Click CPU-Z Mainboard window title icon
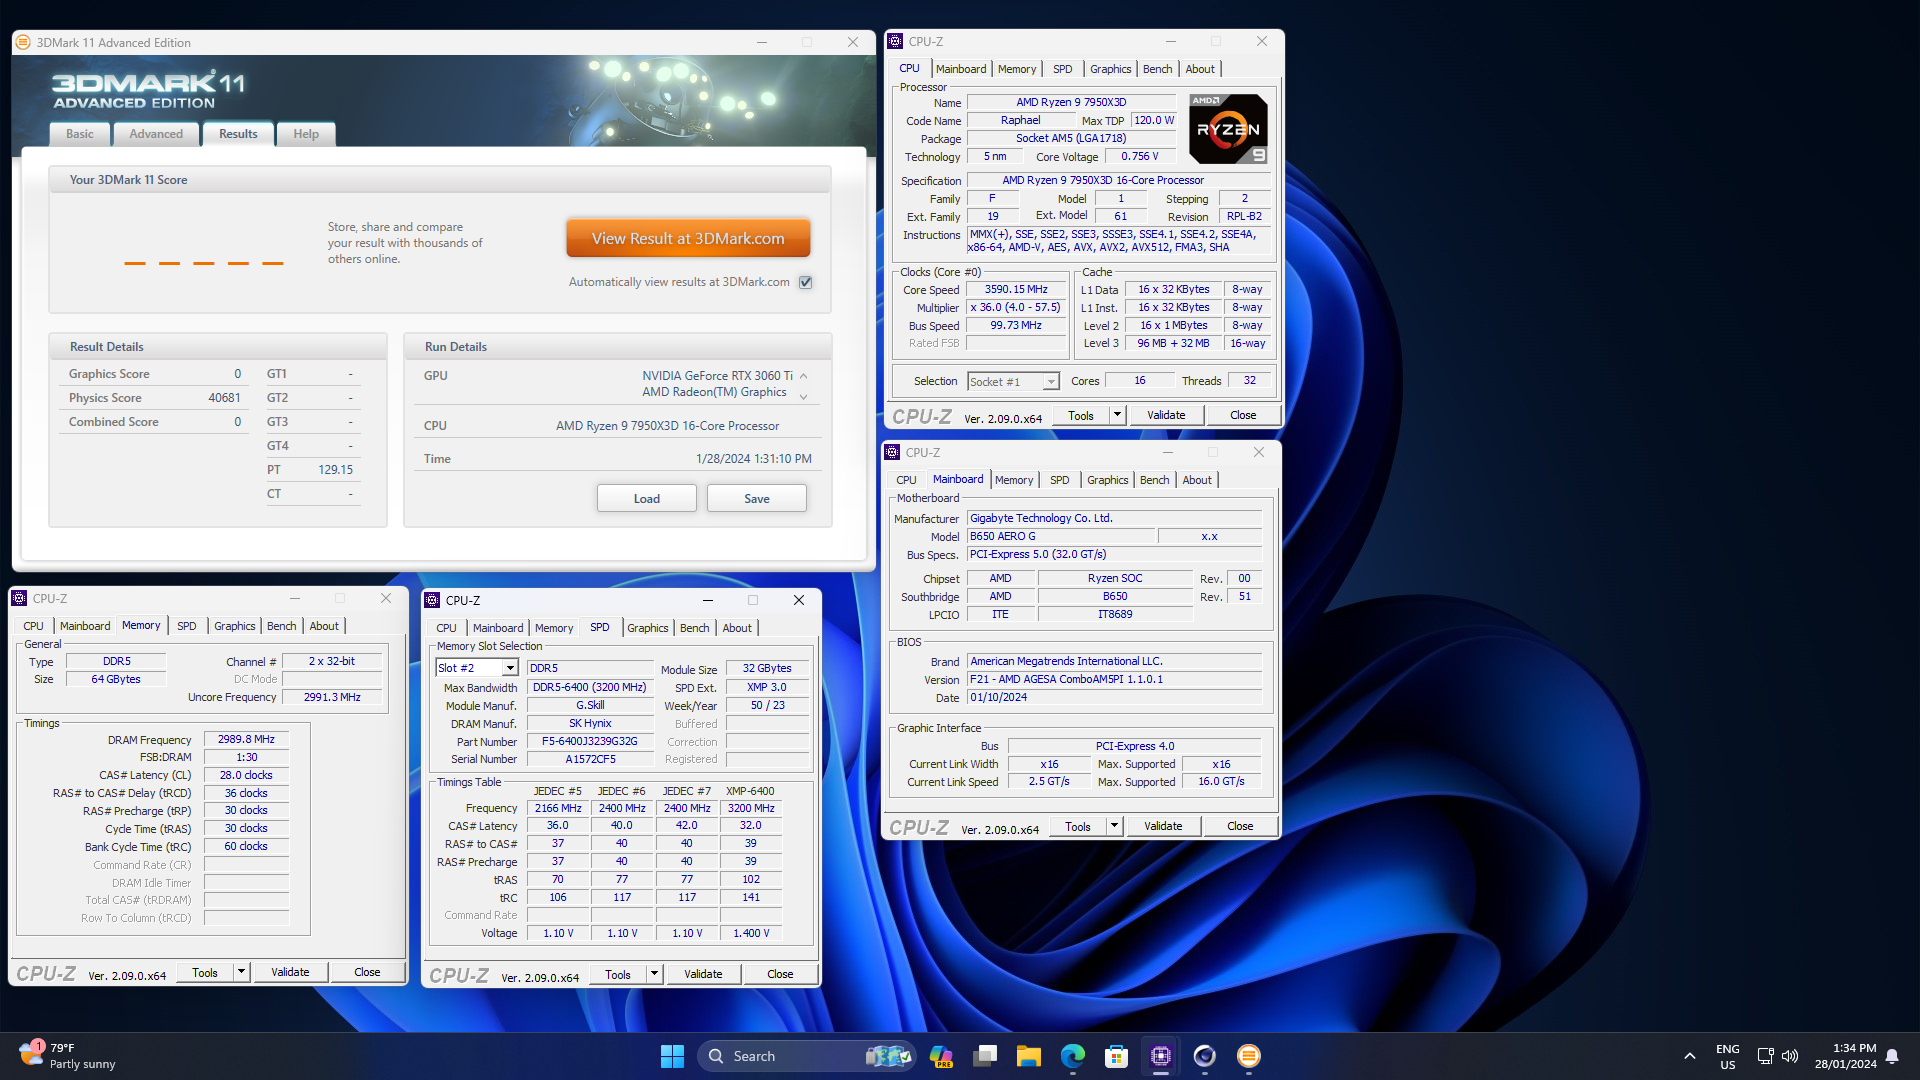The width and height of the screenshot is (1920, 1080). coord(892,452)
